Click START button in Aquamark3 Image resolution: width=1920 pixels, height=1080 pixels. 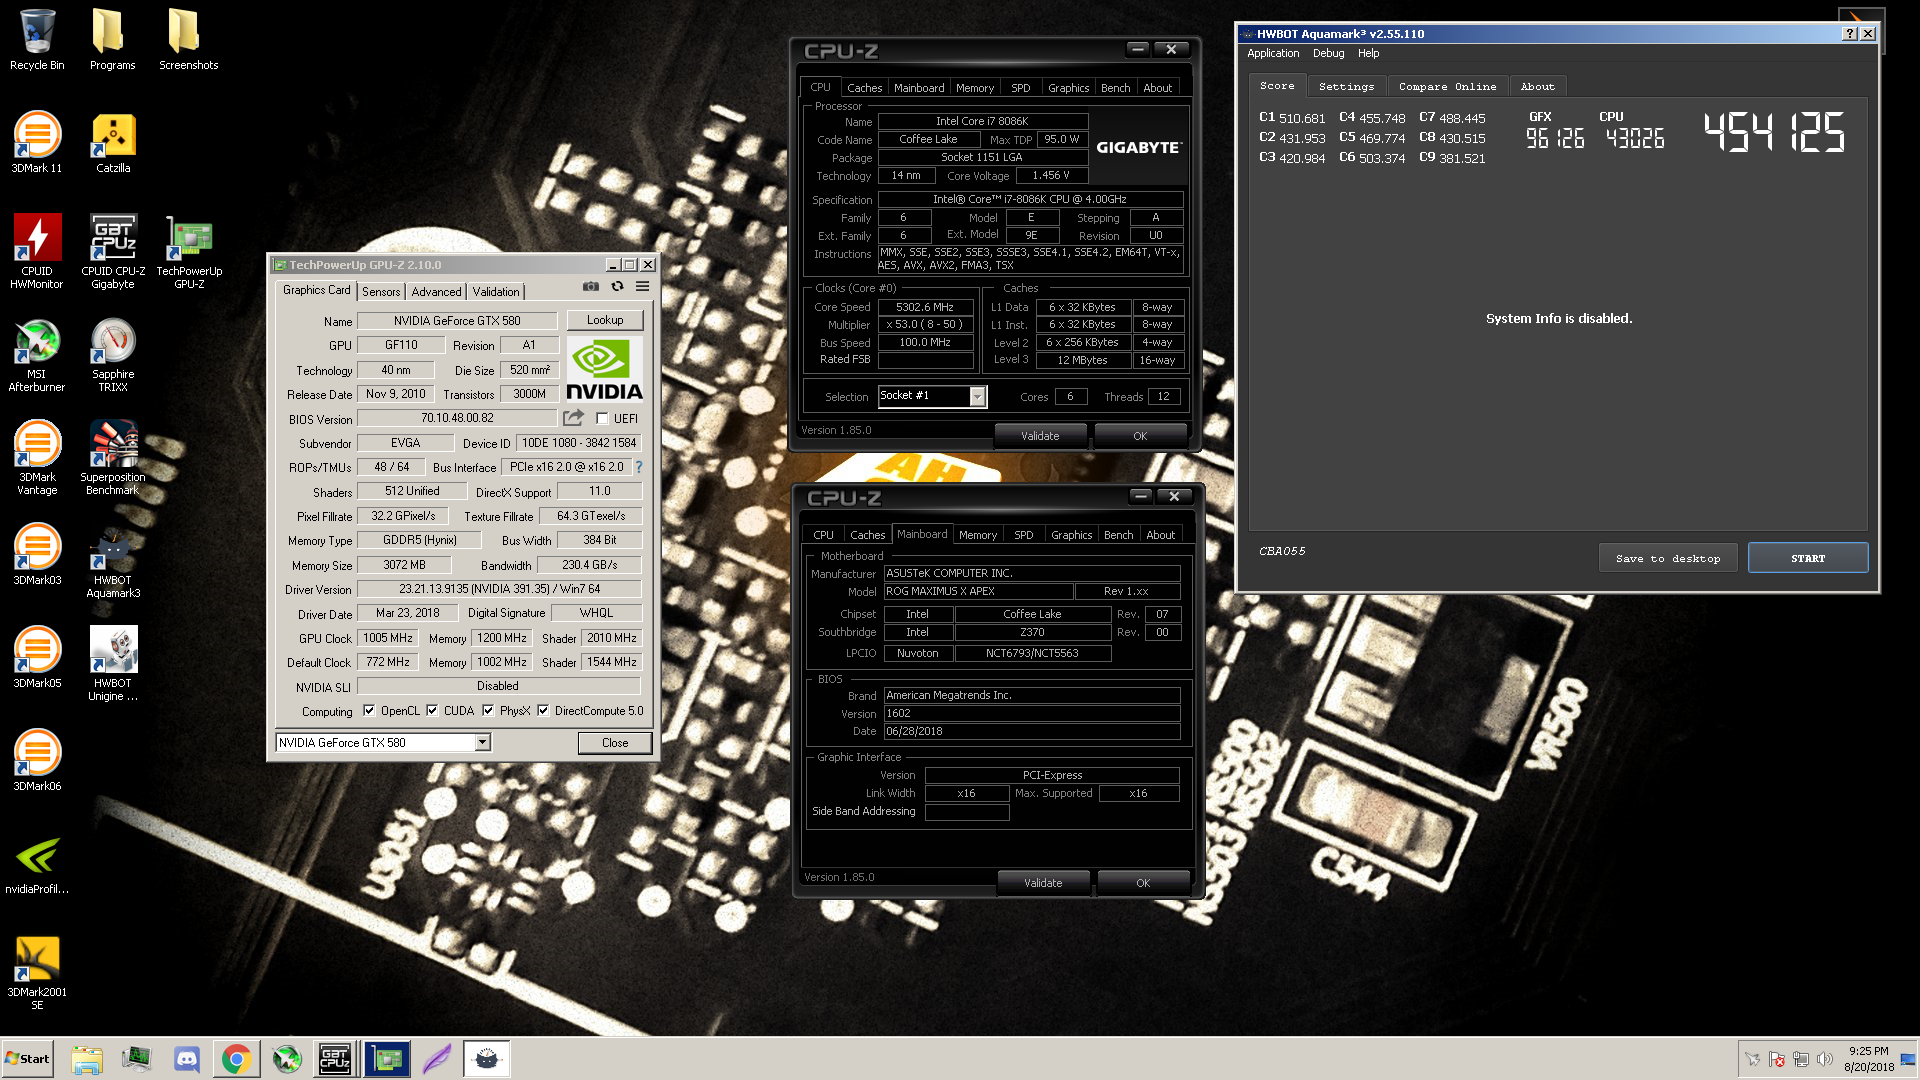click(1808, 558)
